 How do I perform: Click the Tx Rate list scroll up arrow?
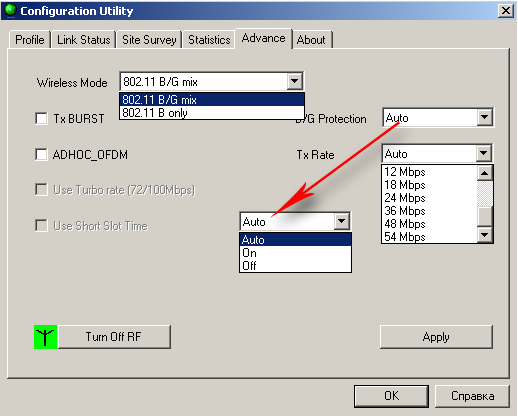pyautogui.click(x=485, y=173)
